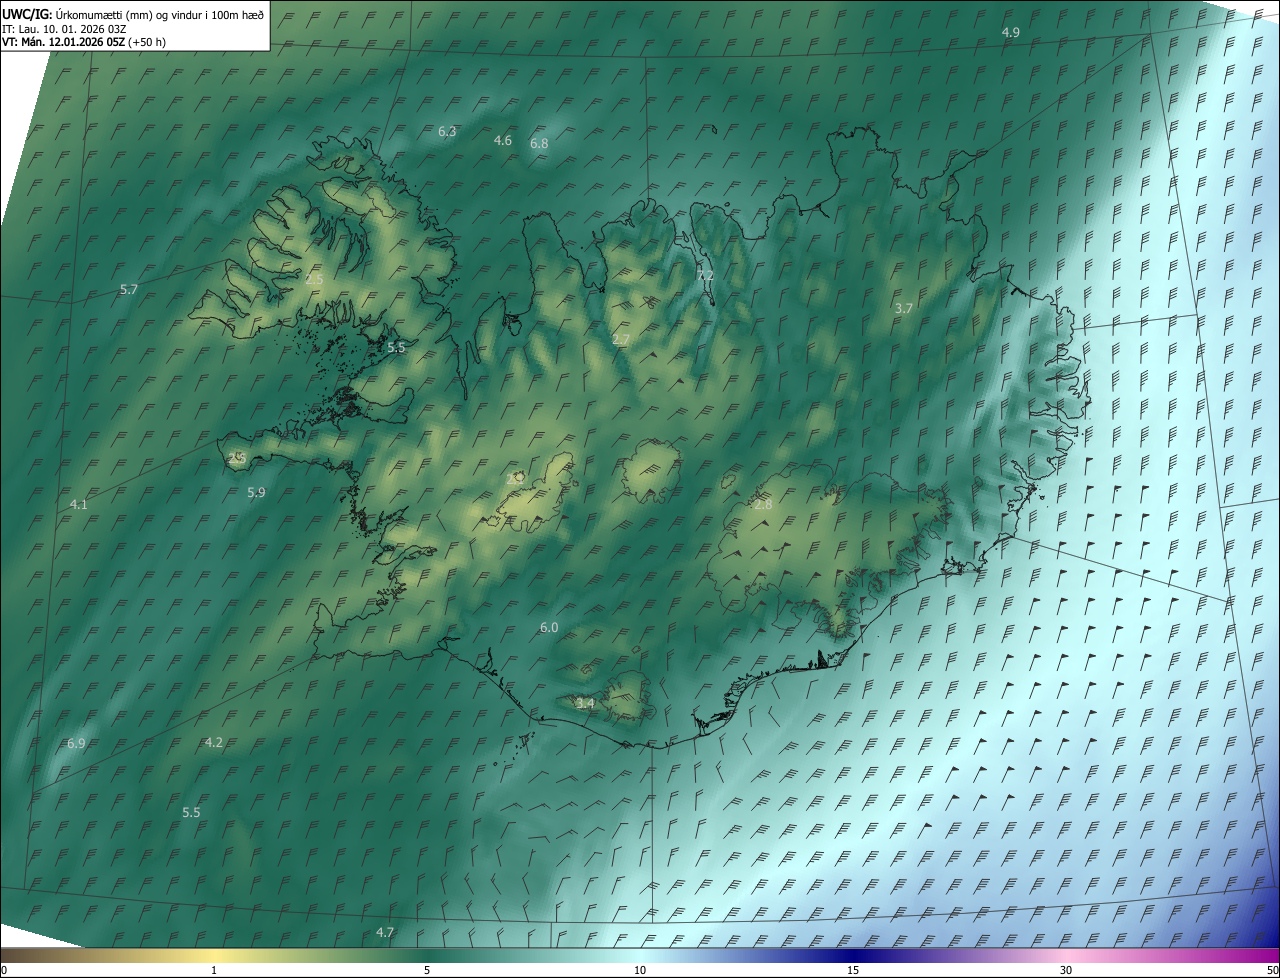Click the valid time line 'VT: Mán. 12.01.2026 05Z (+50 h)'
Screen dimensions: 1280x978
click(84, 42)
